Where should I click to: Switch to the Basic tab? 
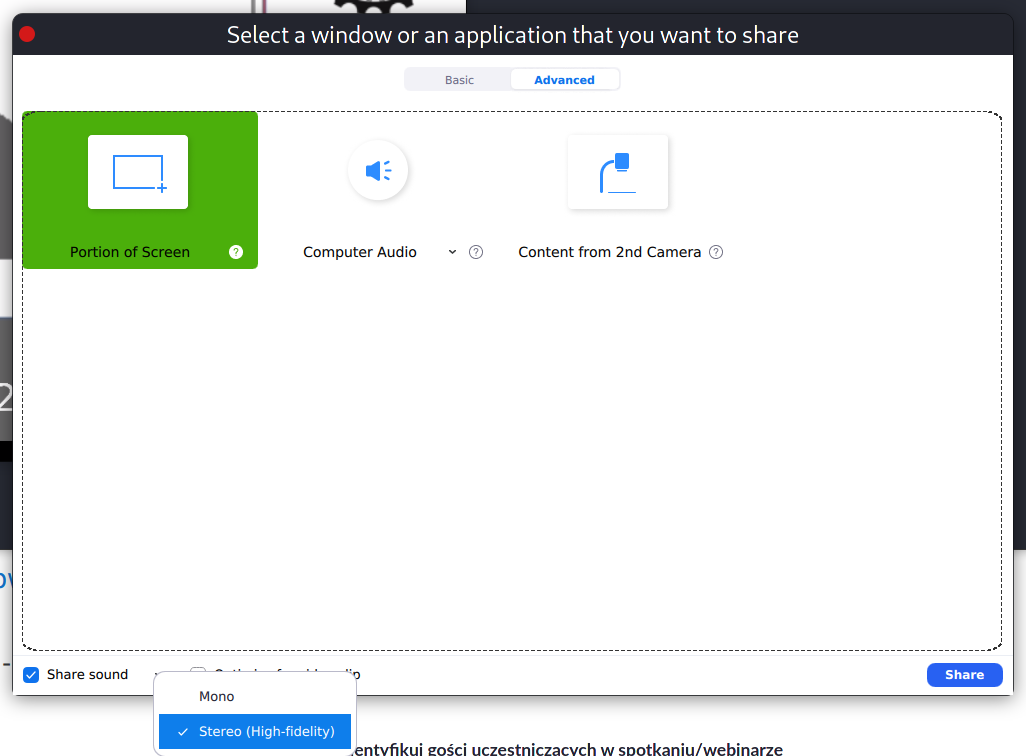pyautogui.click(x=459, y=80)
